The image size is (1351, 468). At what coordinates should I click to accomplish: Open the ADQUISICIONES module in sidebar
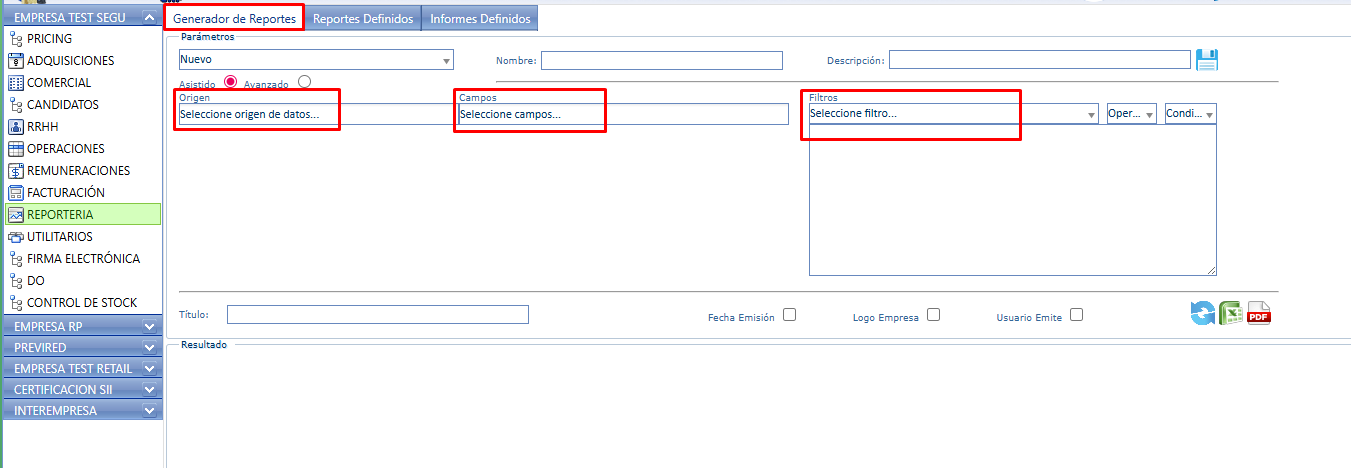pyautogui.click(x=70, y=61)
